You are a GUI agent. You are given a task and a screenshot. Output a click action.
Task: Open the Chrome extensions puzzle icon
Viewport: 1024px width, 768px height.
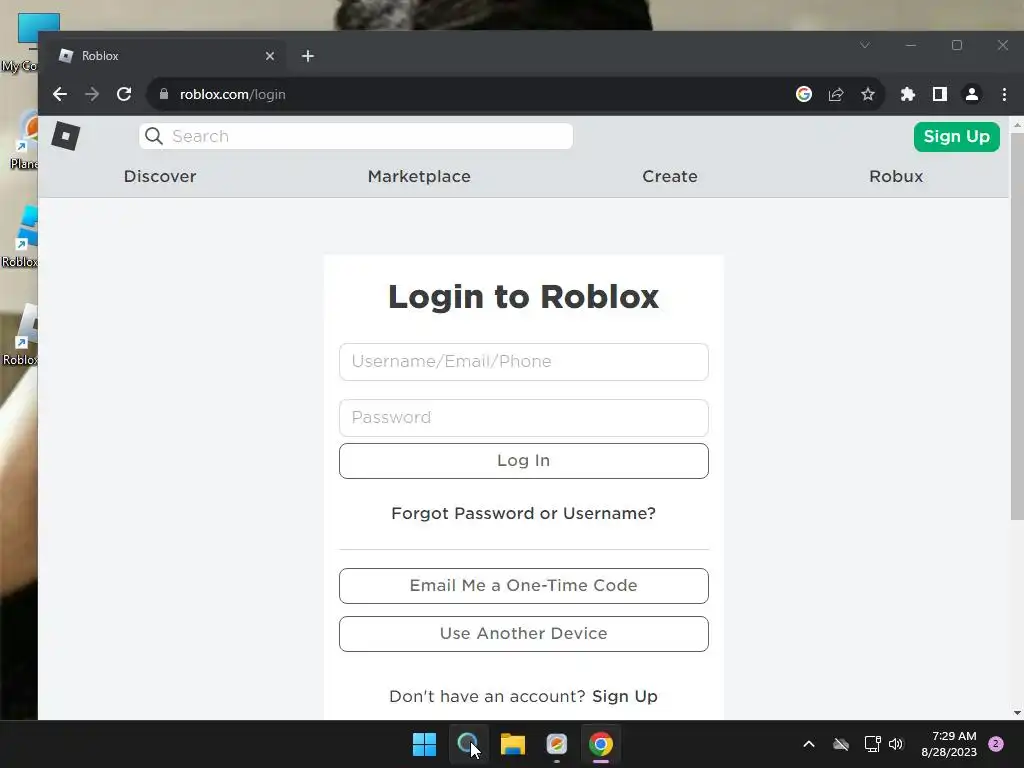tap(908, 94)
